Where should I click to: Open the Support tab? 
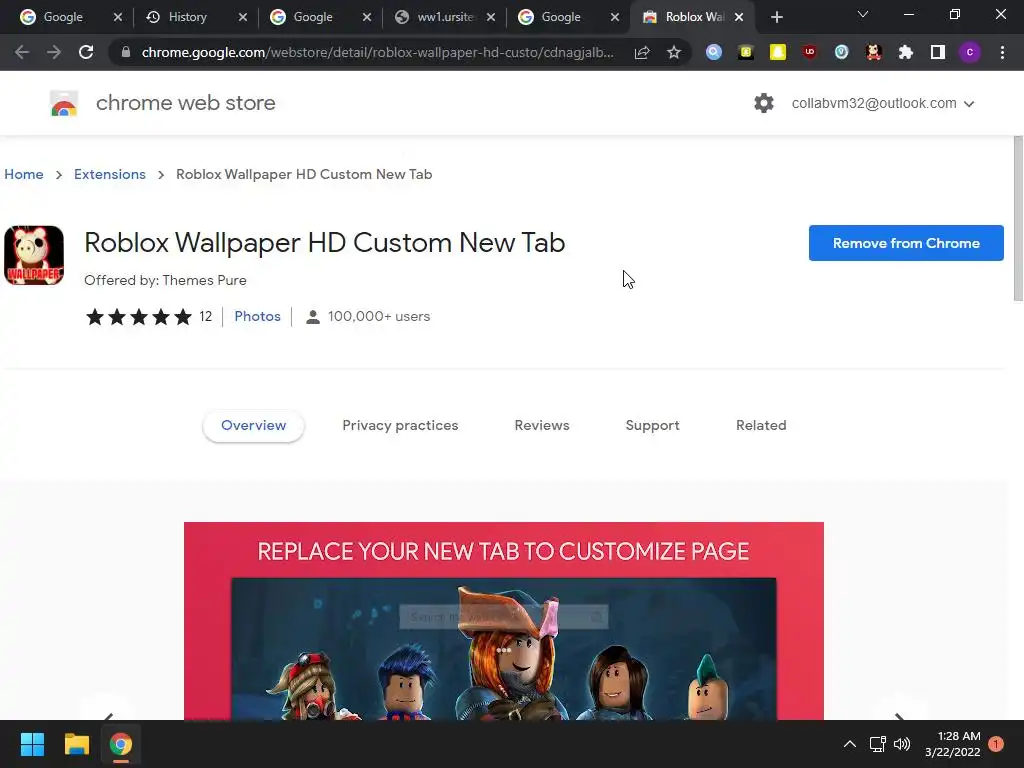pos(652,425)
